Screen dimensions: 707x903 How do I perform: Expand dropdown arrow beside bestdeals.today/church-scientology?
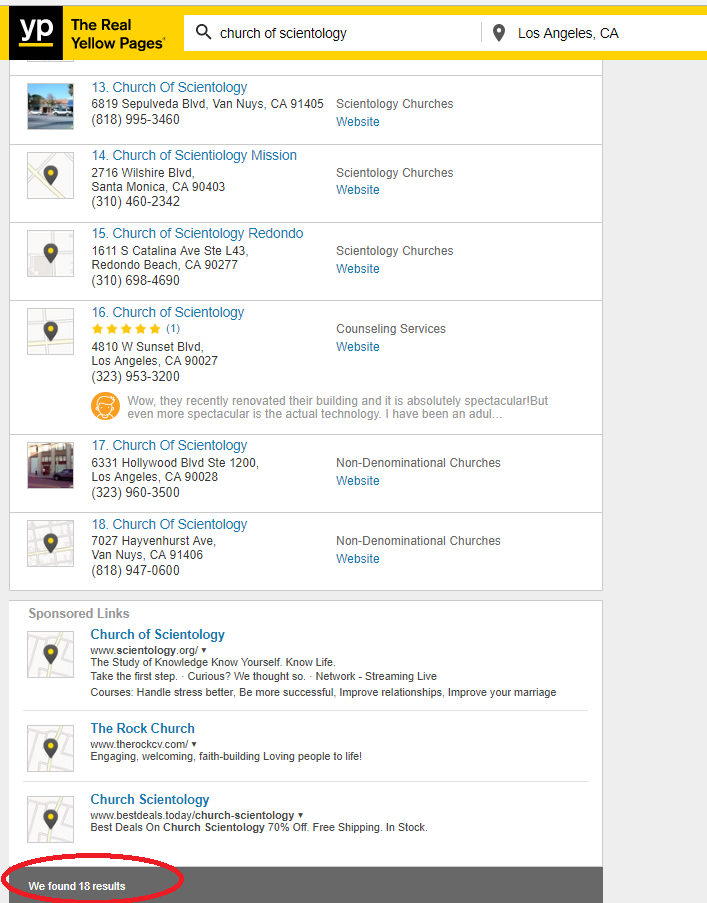tap(301, 815)
